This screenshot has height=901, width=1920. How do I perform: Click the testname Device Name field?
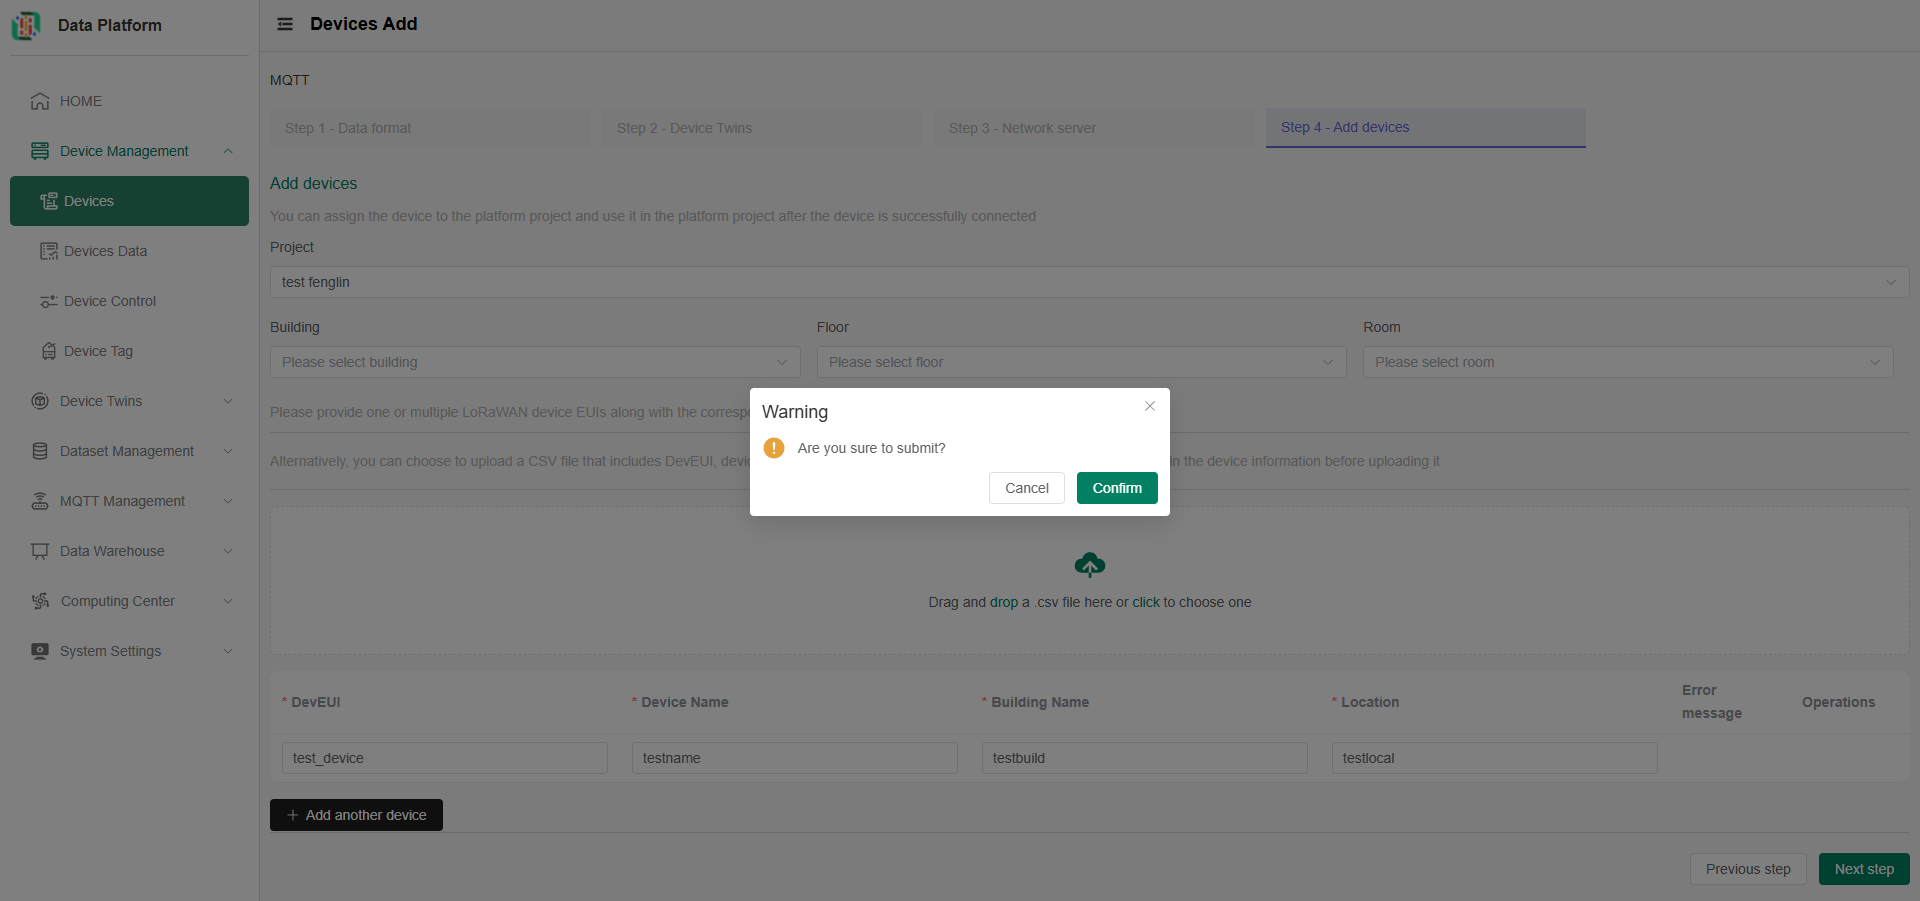tap(794, 758)
